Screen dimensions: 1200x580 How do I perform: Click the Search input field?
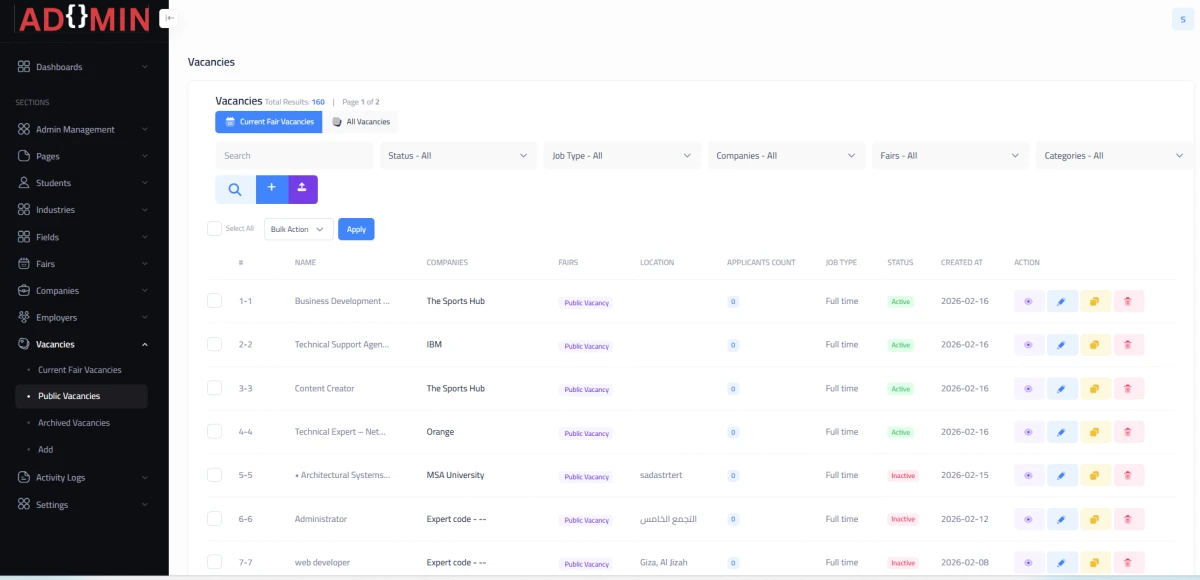tap(294, 156)
